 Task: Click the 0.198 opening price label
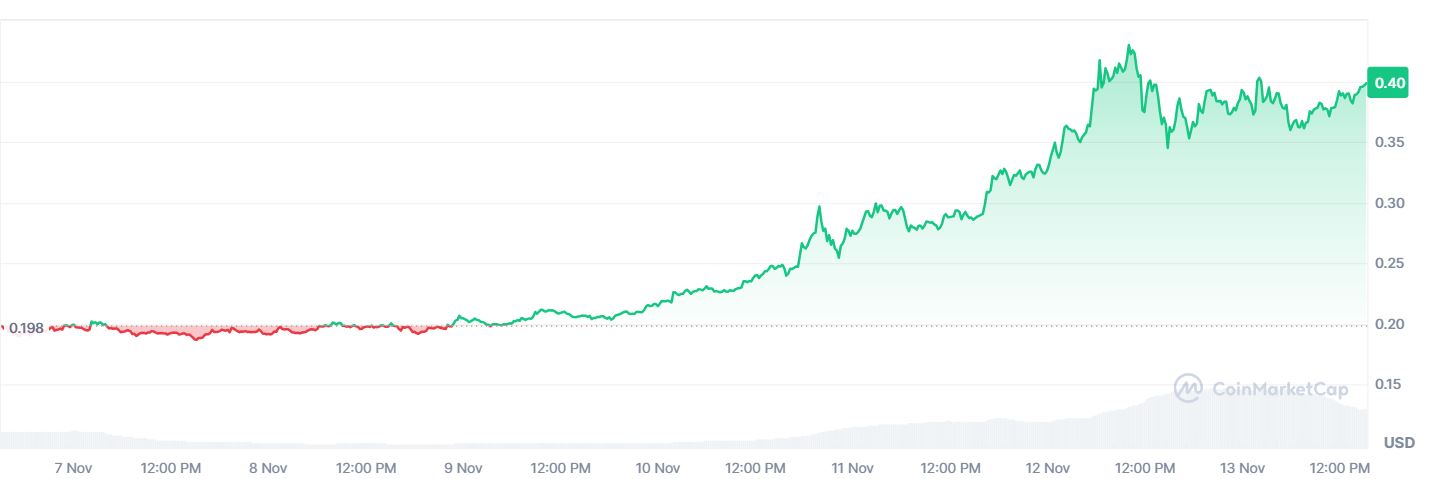(26, 328)
